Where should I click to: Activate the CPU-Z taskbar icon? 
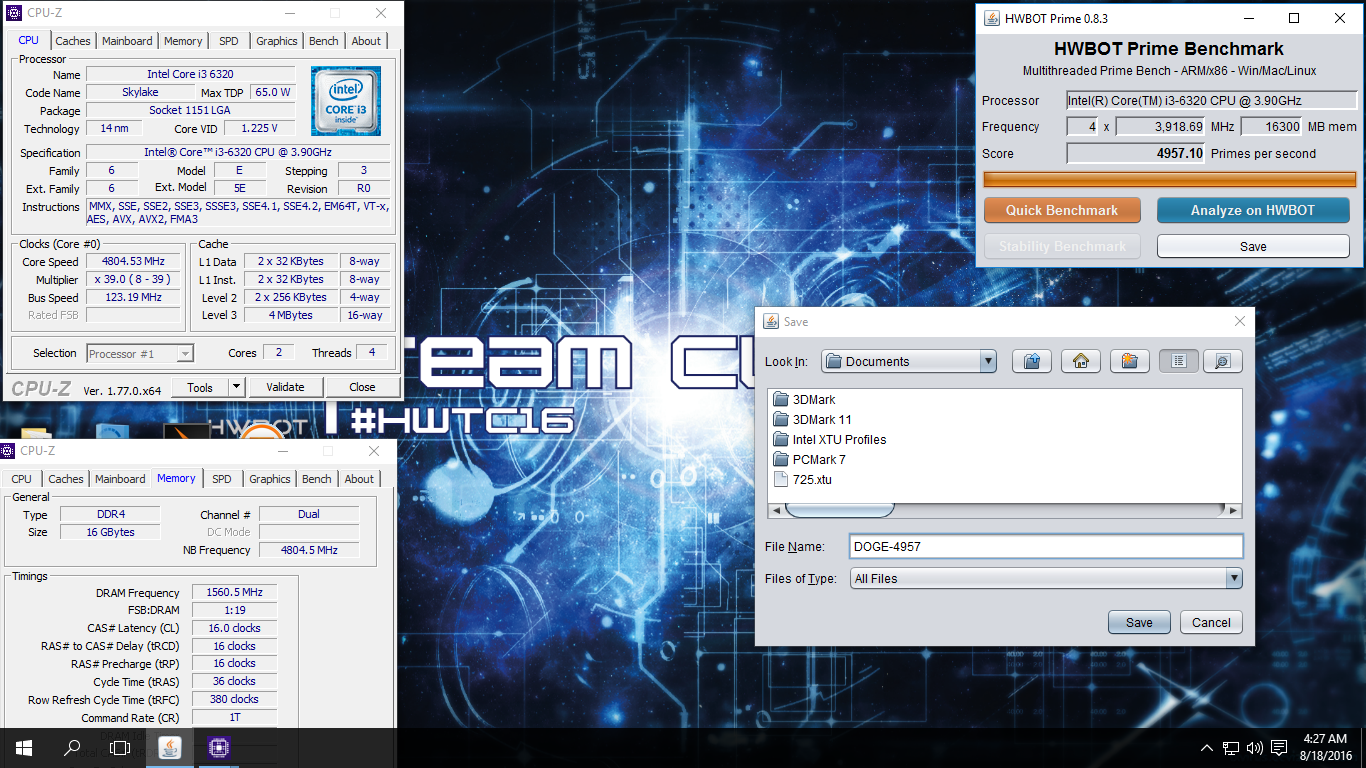tap(219, 747)
